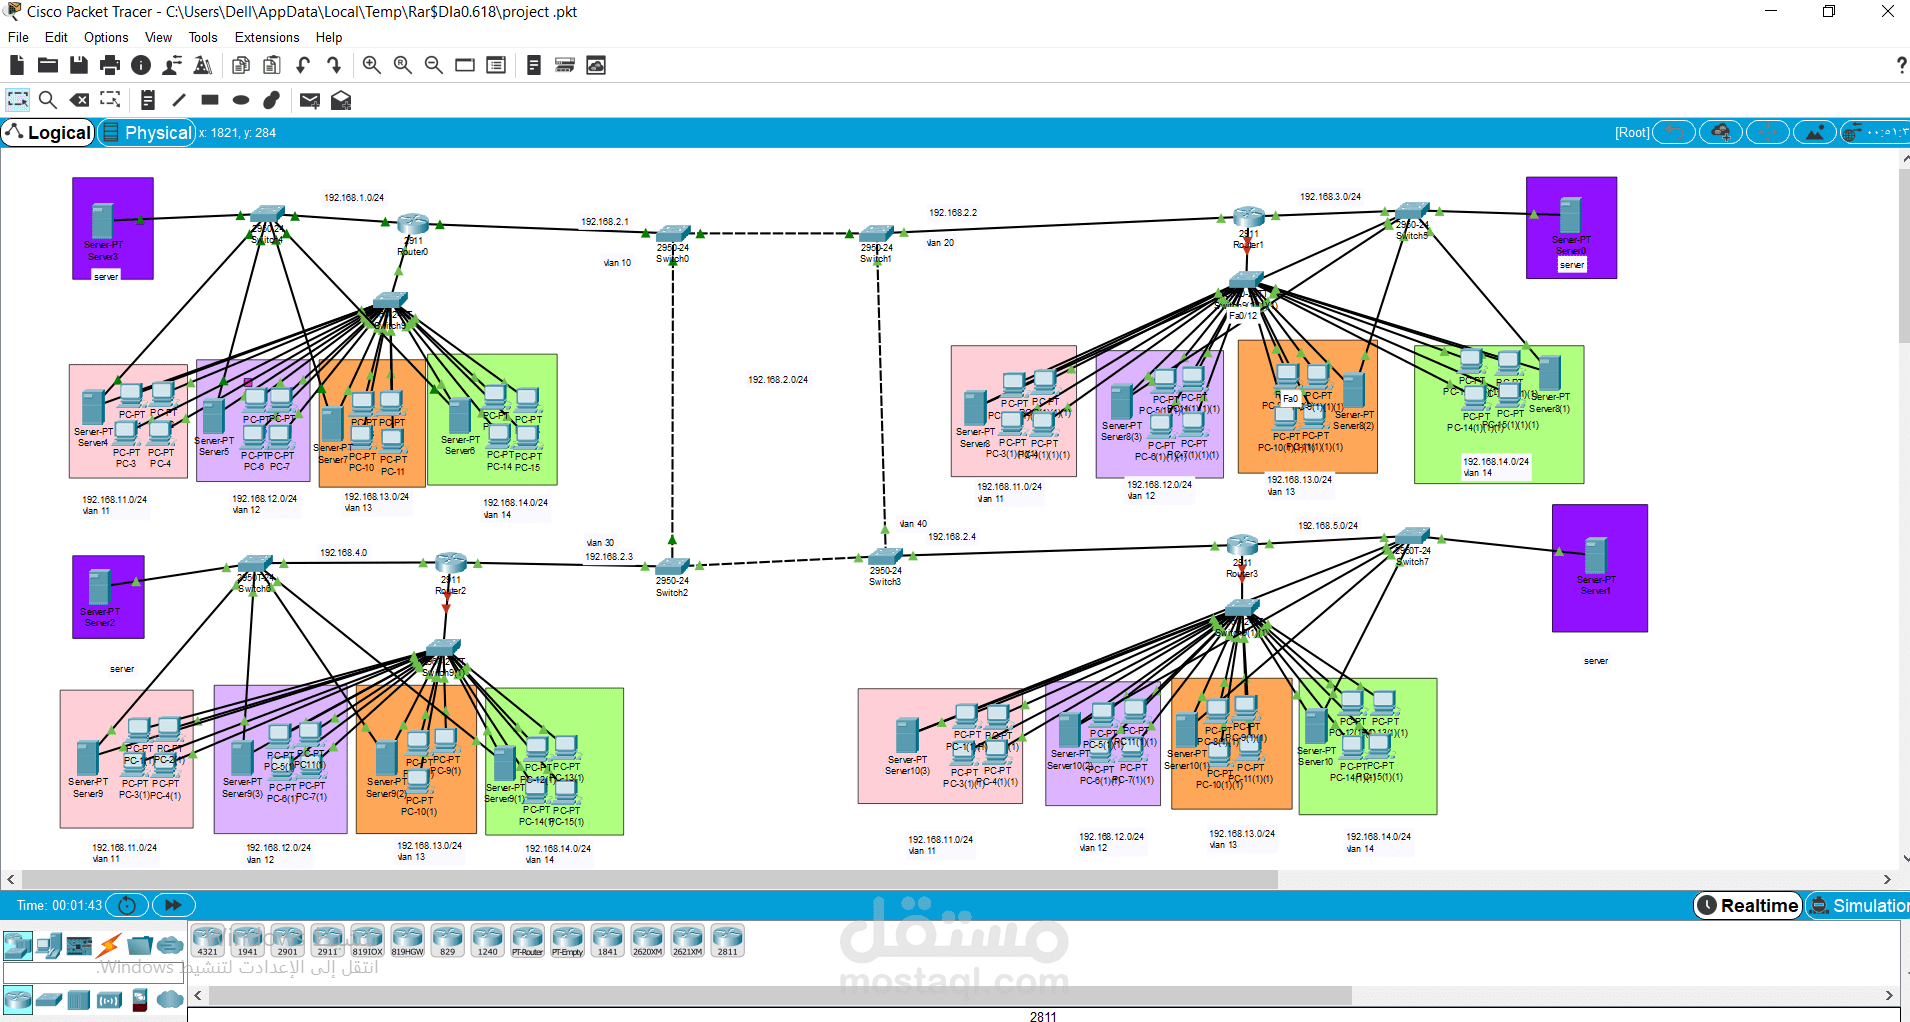Select the Draw Rectangle tool
The image size is (1910, 1022).
click(x=210, y=100)
